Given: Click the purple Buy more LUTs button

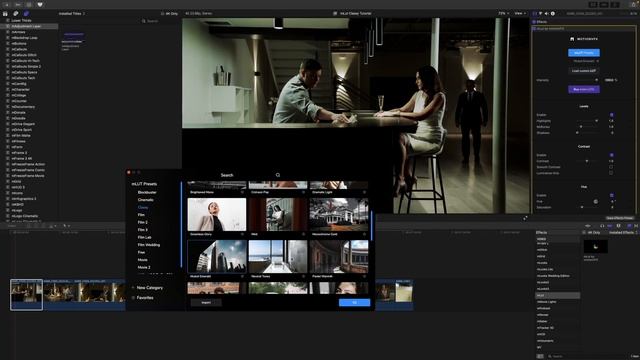Looking at the screenshot, I should click(x=584, y=89).
